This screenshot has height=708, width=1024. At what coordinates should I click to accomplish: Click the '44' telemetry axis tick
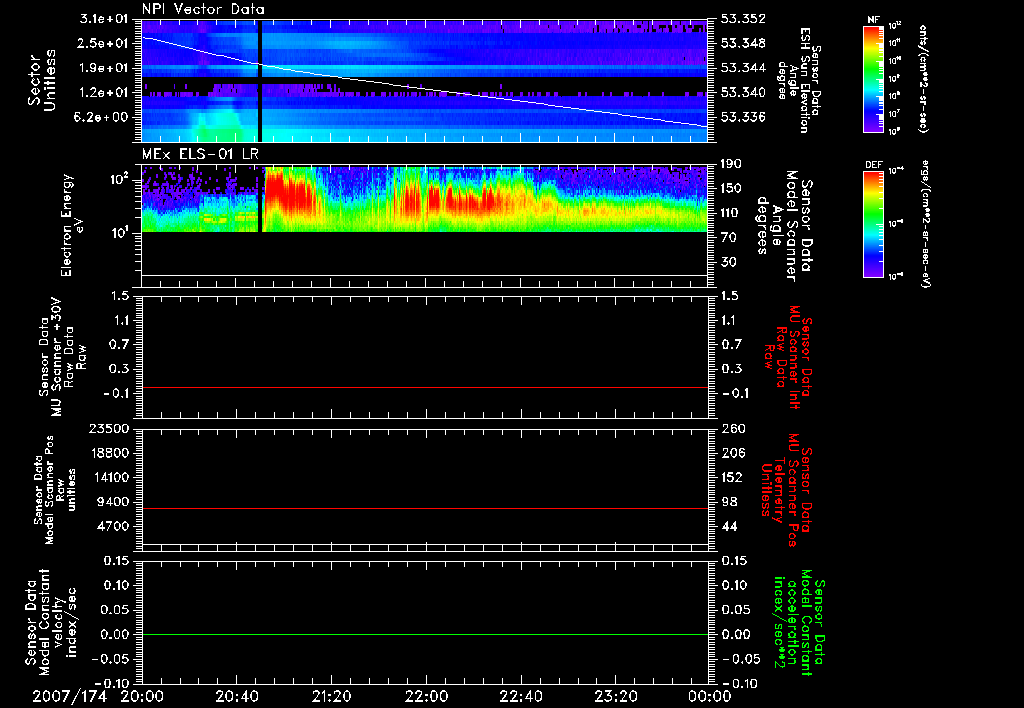click(x=728, y=526)
